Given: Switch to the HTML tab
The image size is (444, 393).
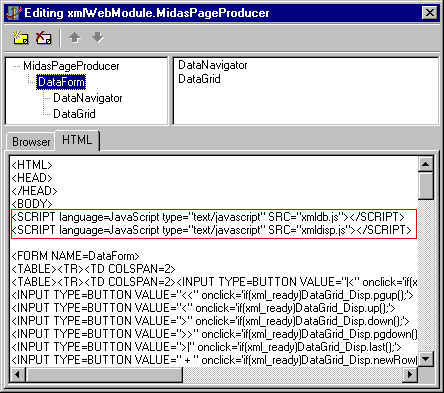Looking at the screenshot, I should (77, 140).
